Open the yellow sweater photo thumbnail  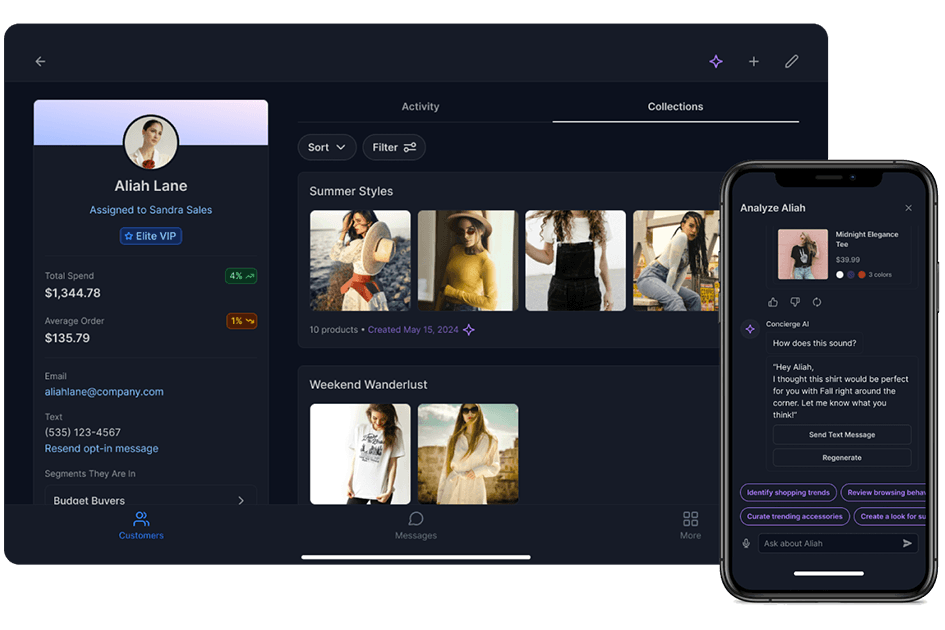[468, 260]
